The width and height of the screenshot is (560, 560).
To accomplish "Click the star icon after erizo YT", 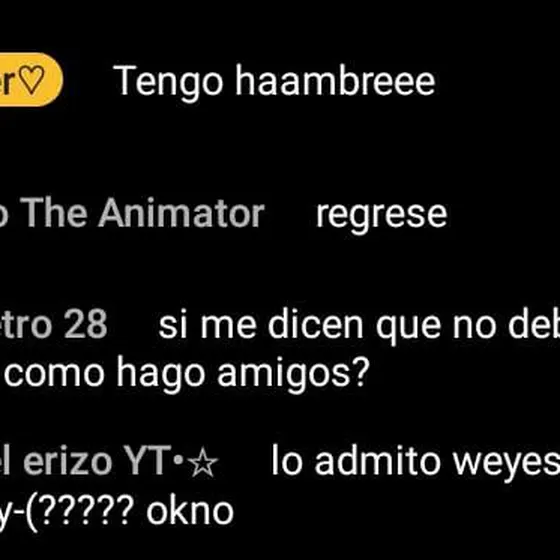I will click(202, 463).
